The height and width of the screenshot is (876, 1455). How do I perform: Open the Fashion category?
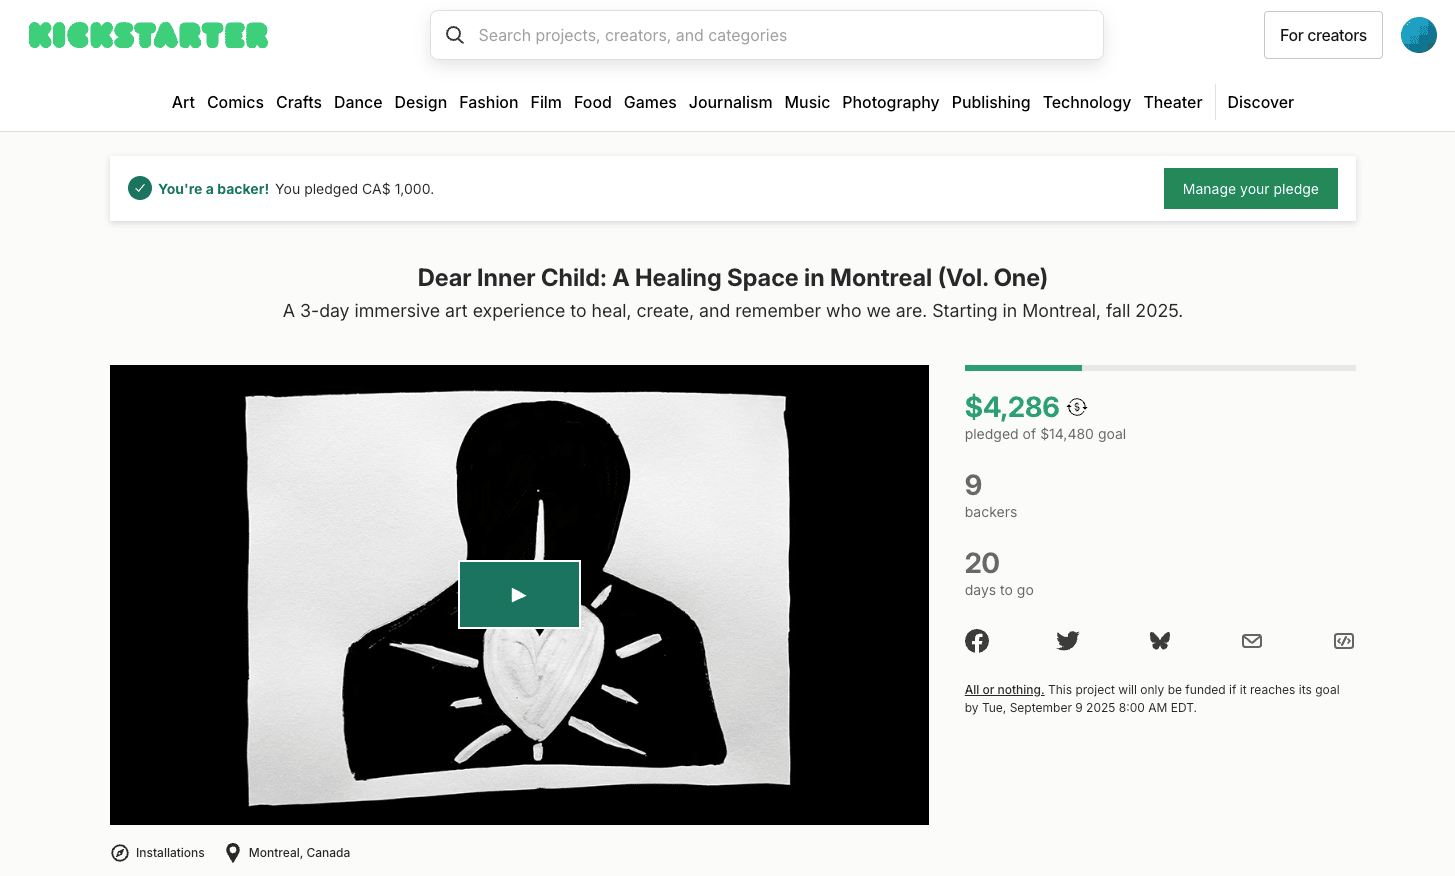(489, 102)
